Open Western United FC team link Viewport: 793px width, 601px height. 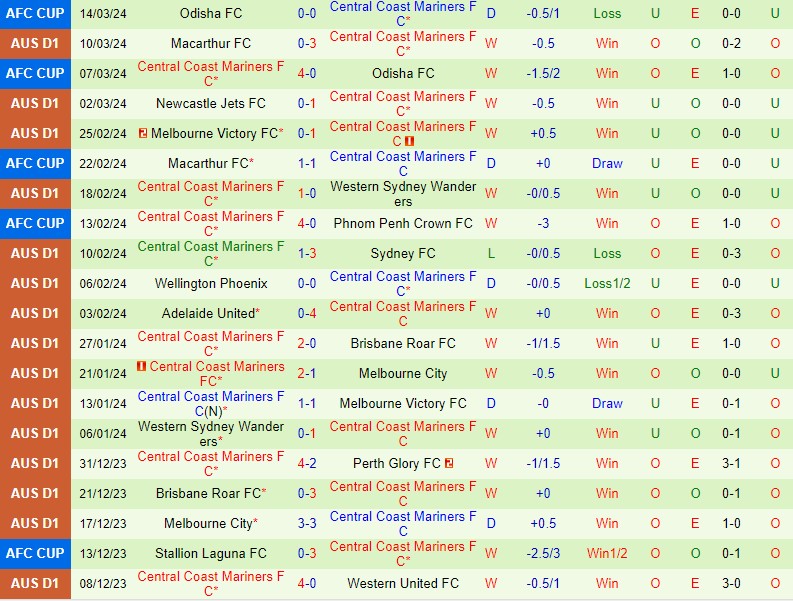pos(403,583)
